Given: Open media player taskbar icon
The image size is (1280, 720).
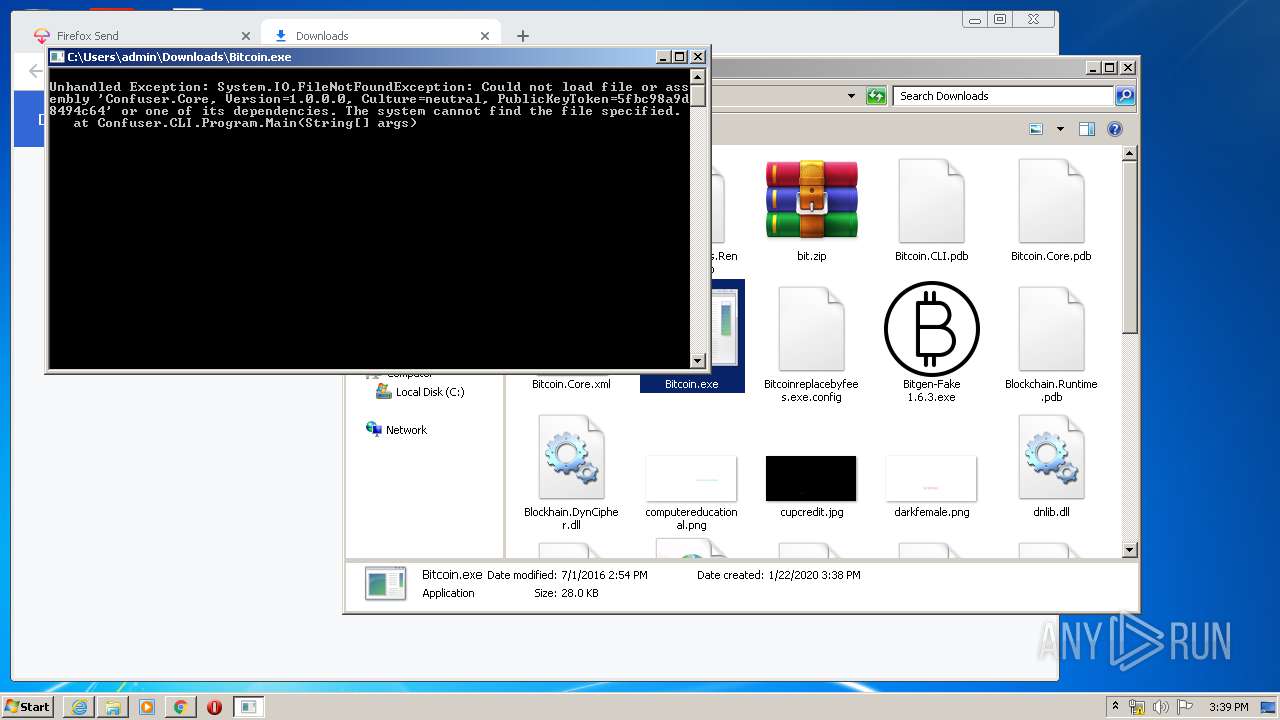Looking at the screenshot, I should [147, 707].
